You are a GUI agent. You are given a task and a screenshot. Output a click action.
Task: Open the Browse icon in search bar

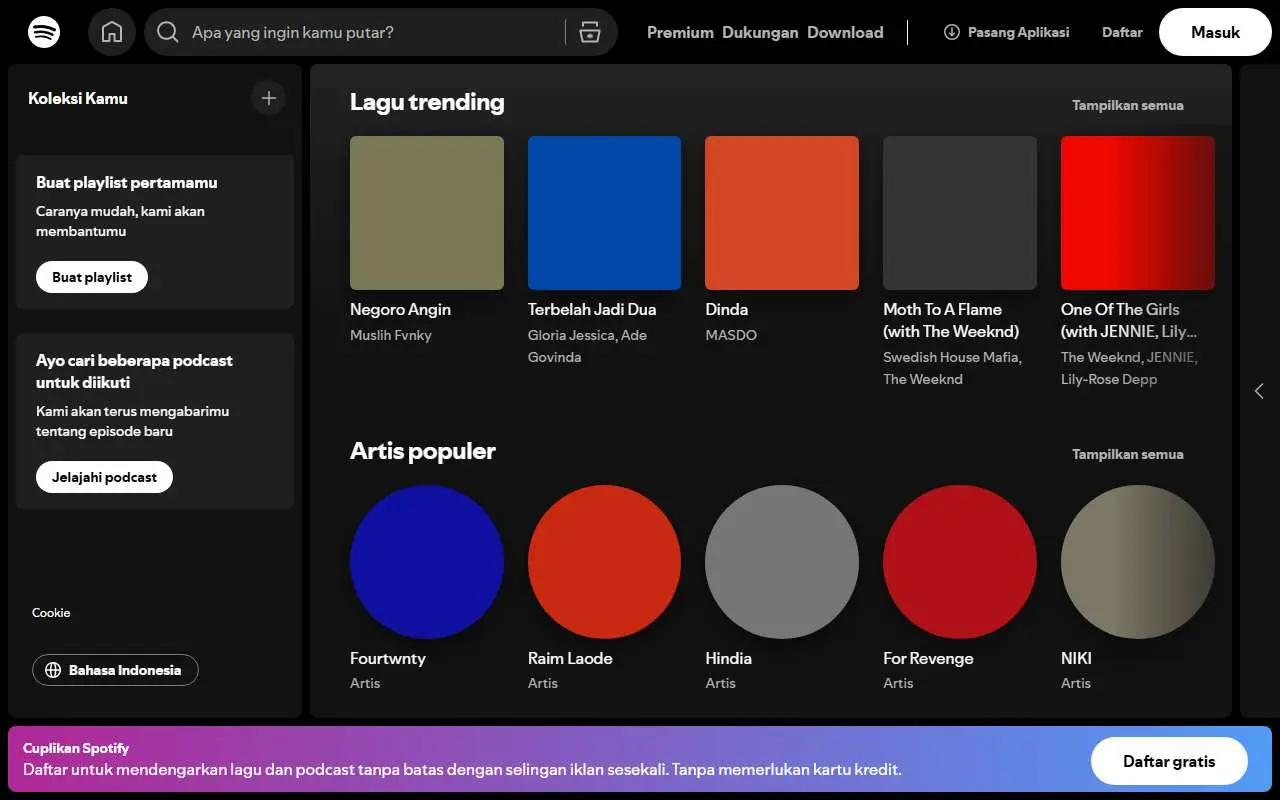point(590,32)
